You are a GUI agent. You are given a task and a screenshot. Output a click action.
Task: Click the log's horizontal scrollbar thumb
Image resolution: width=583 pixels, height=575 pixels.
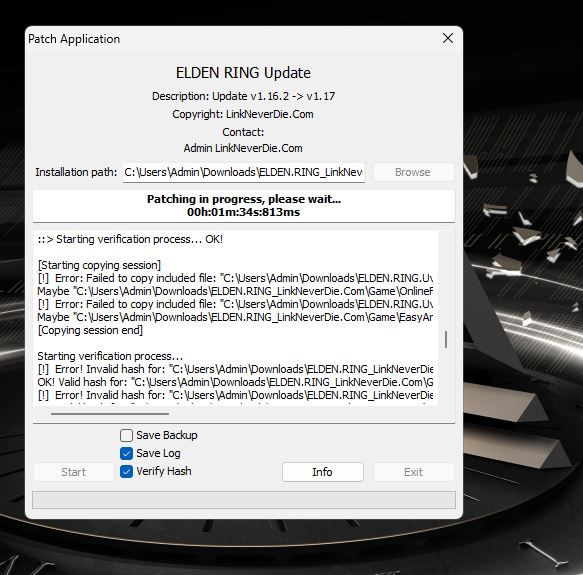coord(110,413)
